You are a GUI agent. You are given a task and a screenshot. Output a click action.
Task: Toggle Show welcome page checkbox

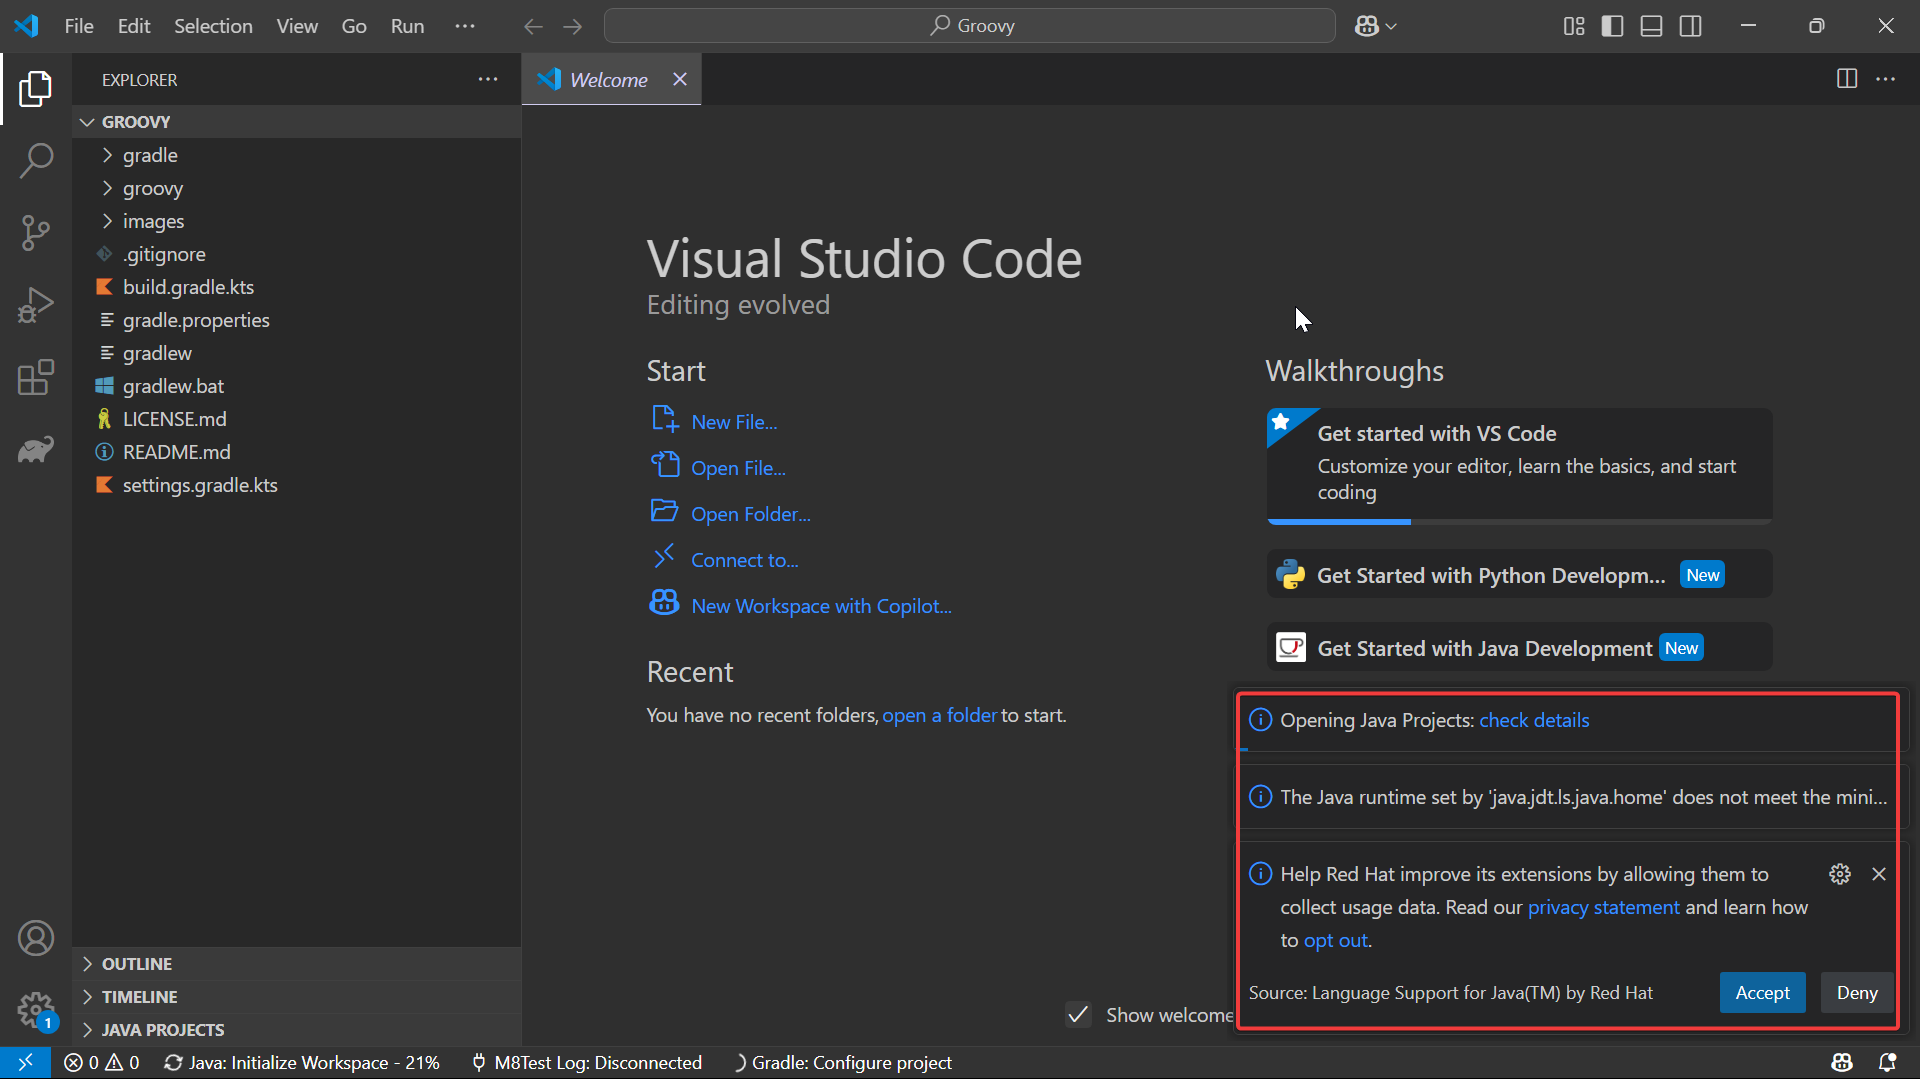pos(1078,1015)
